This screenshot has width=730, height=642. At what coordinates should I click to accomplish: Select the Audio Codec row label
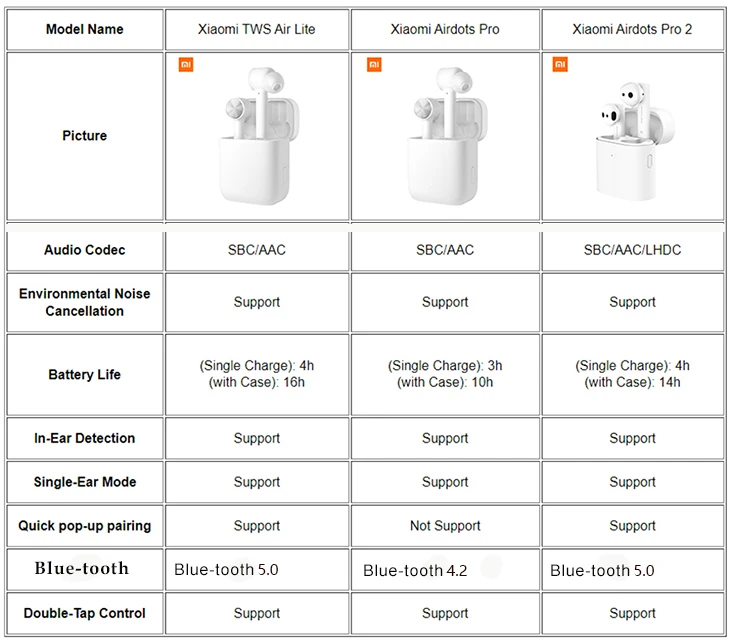tap(85, 250)
